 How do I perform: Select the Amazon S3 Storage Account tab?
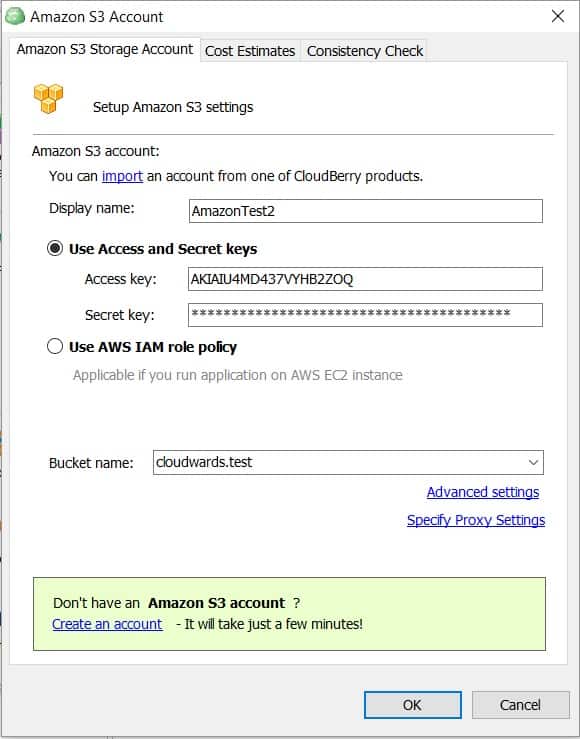pos(105,49)
